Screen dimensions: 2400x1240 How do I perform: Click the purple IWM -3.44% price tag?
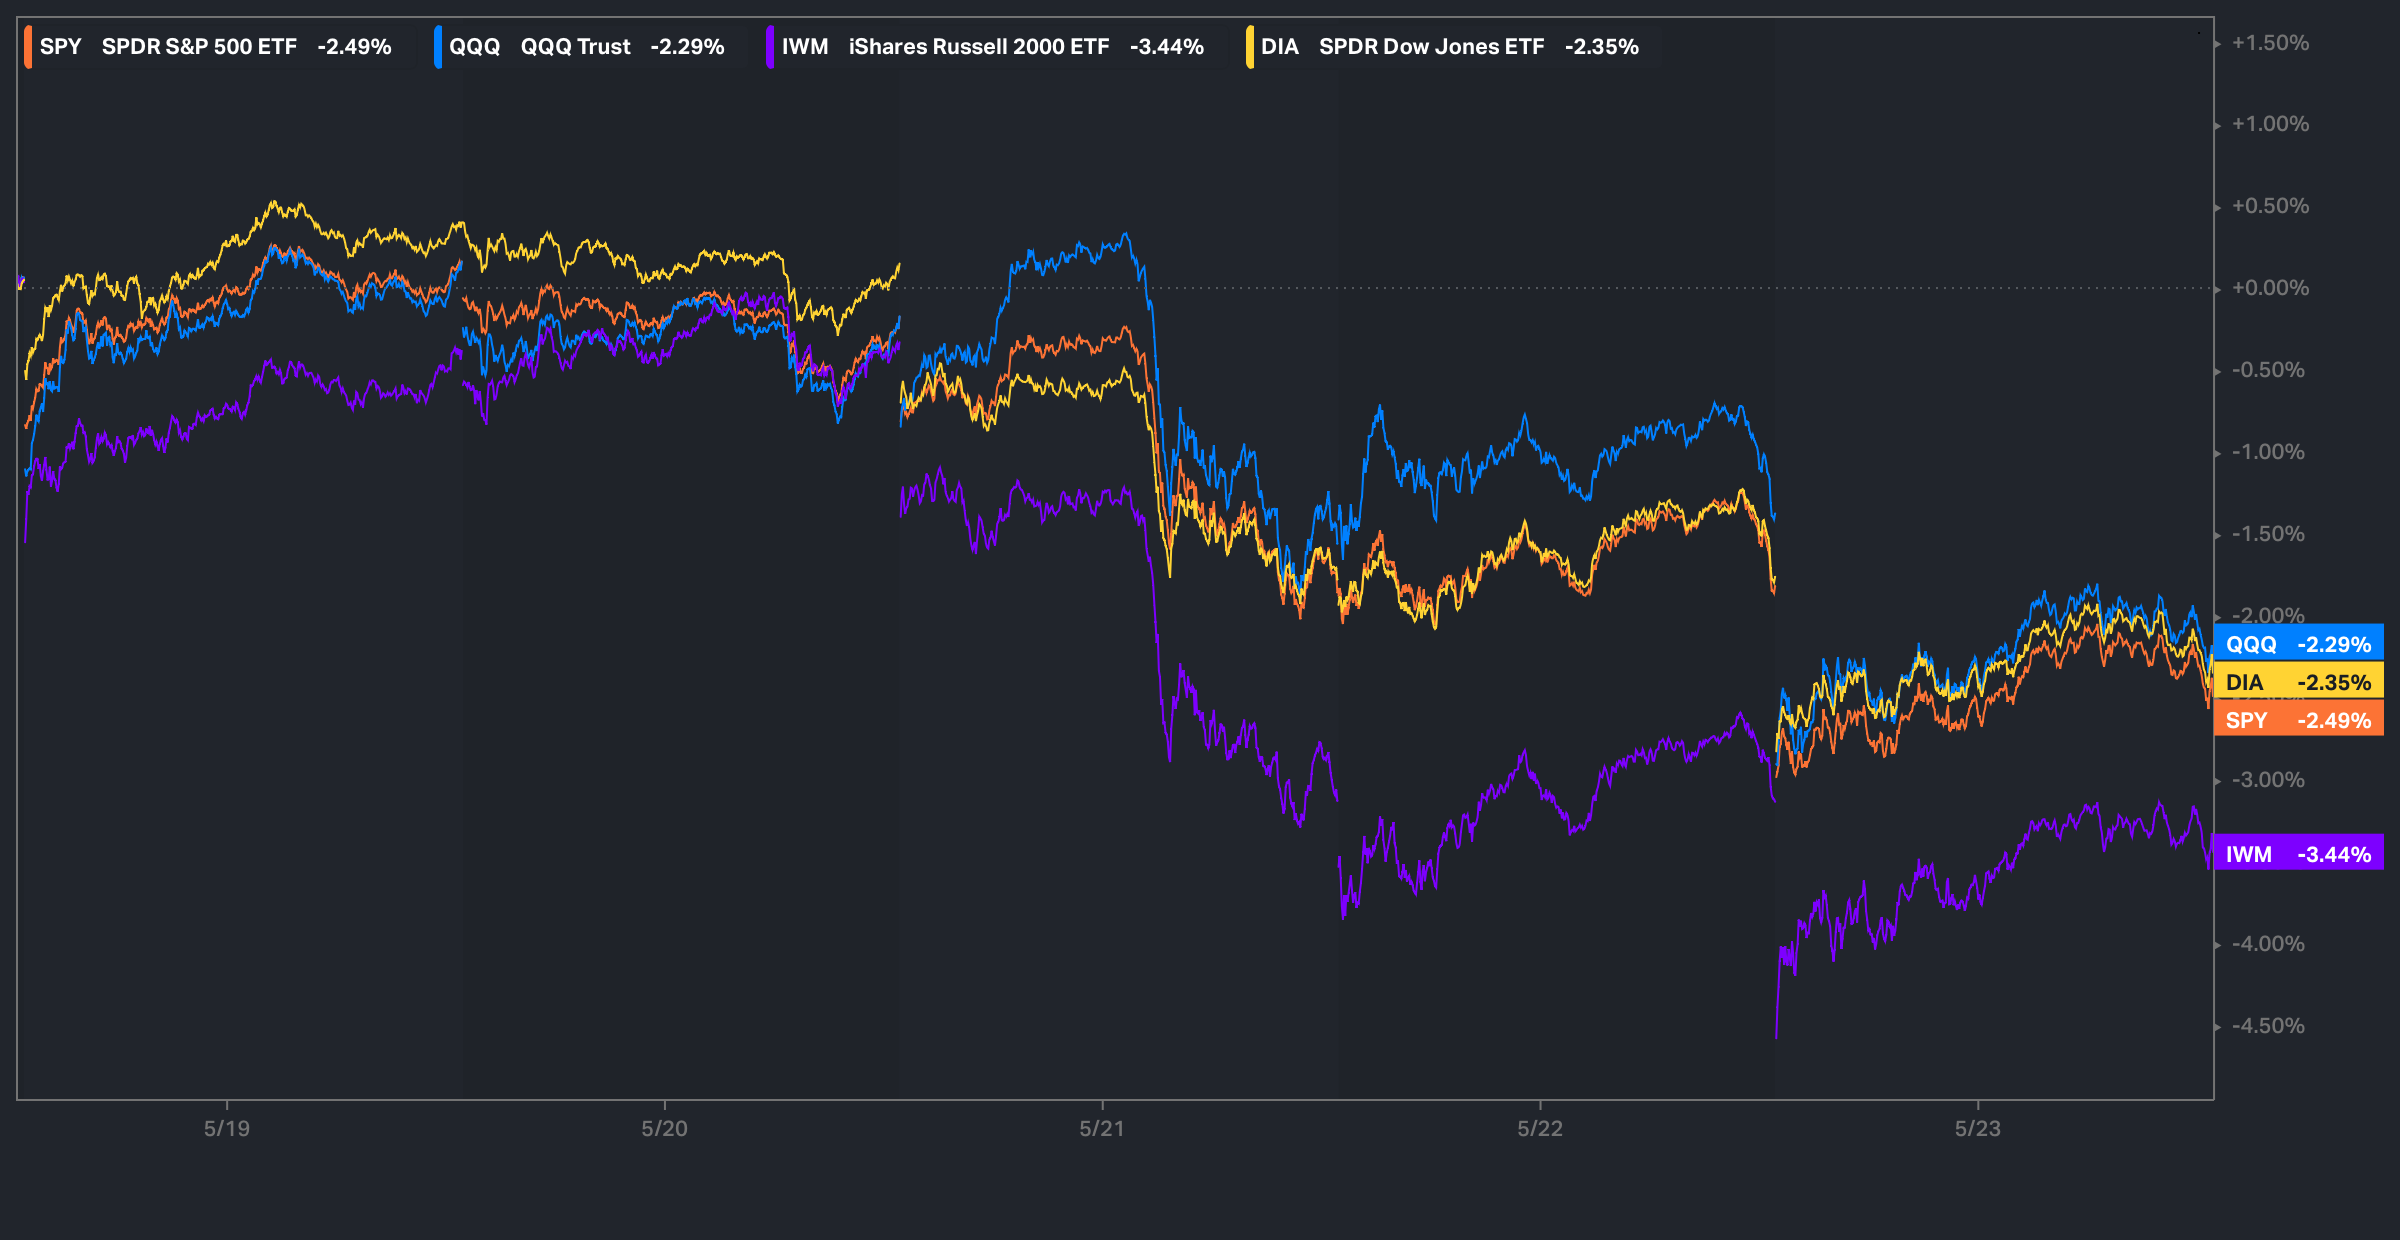click(x=2298, y=854)
